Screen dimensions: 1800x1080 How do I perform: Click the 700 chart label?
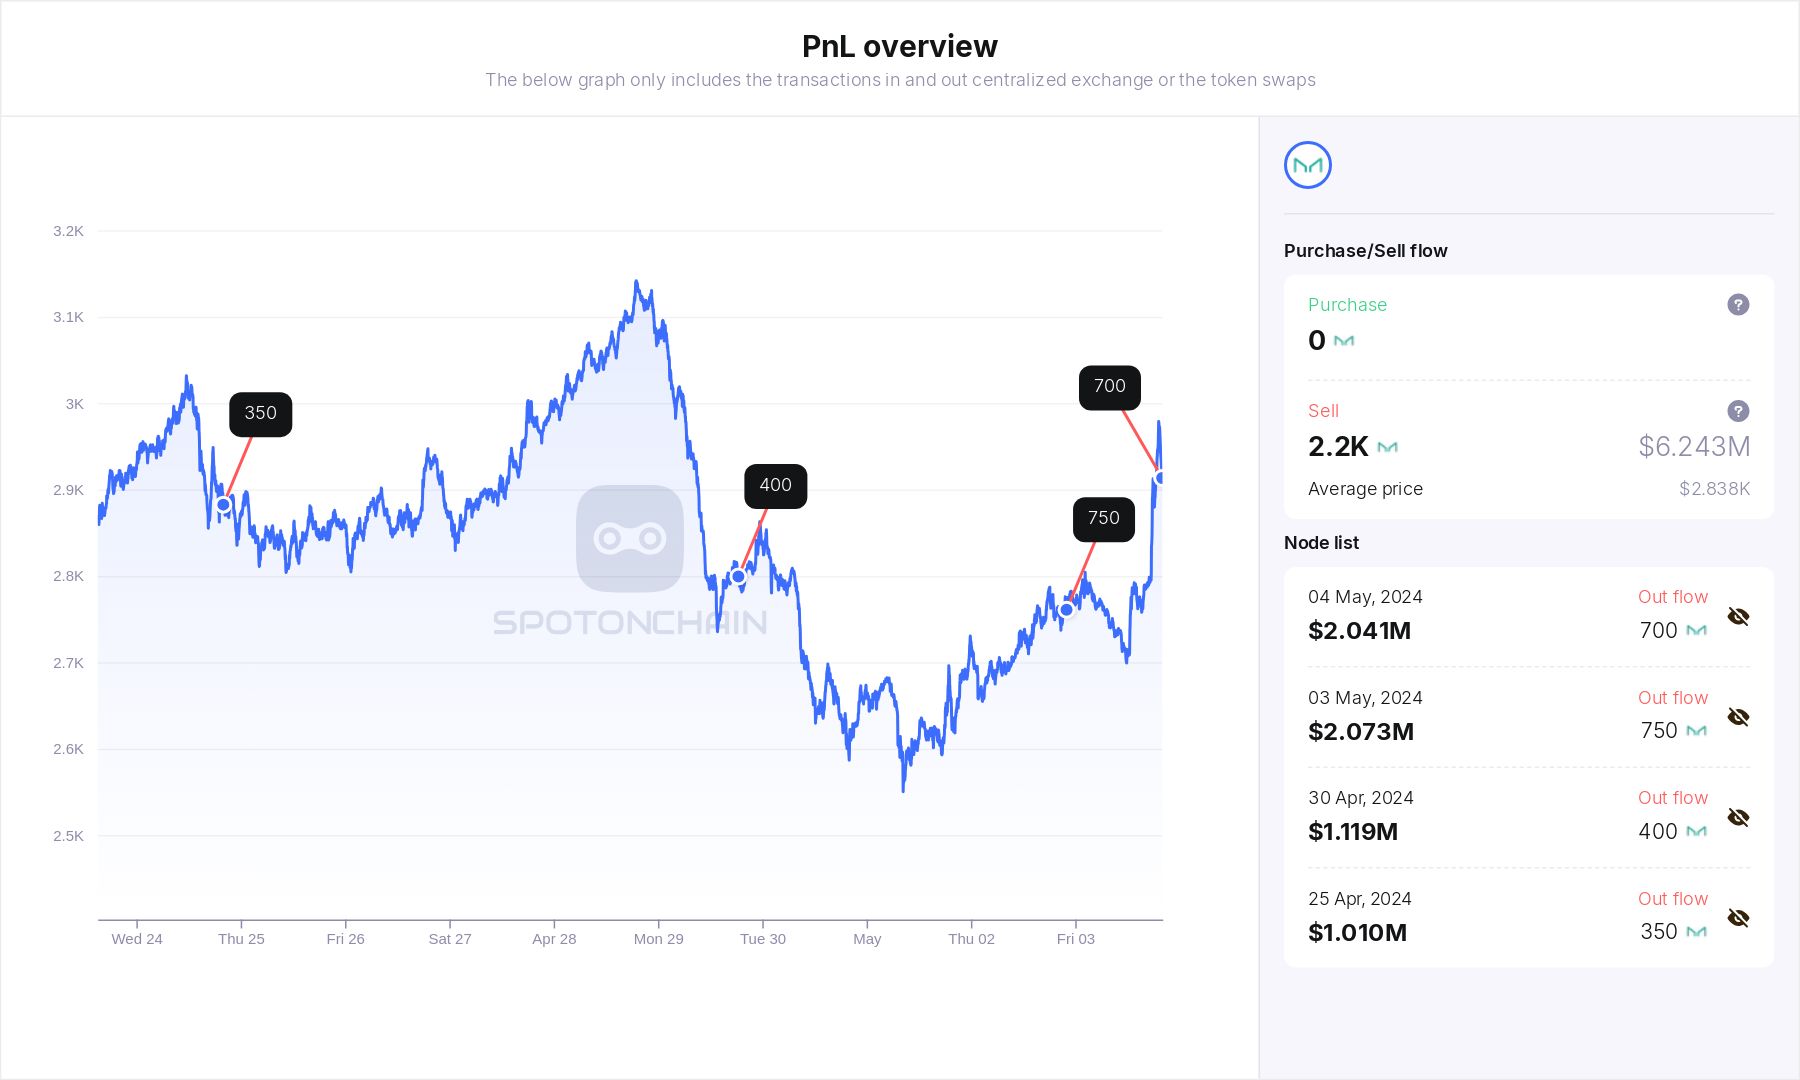click(1109, 387)
